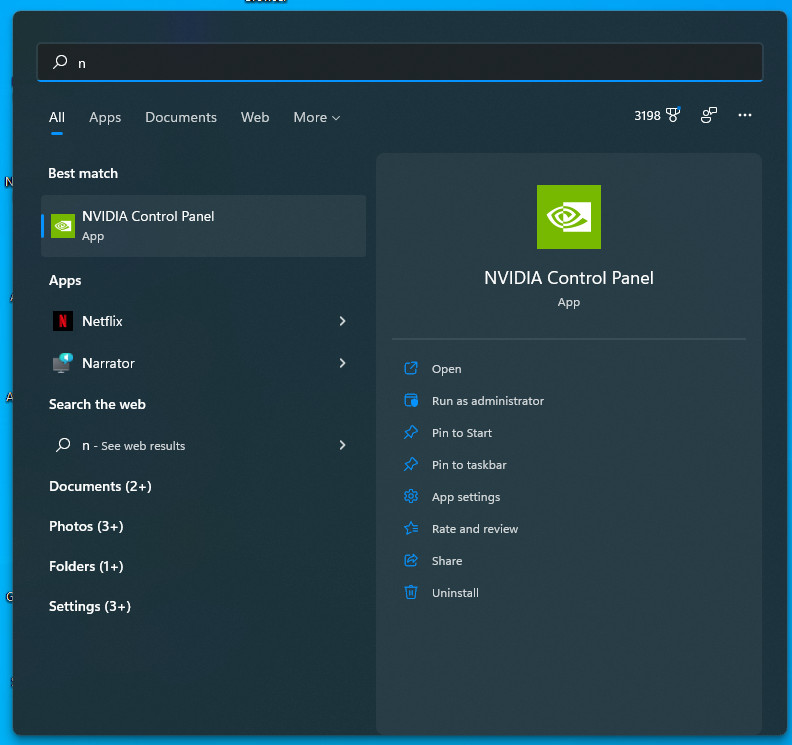This screenshot has width=792, height=745.
Task: Open the More filter dropdown
Action: [316, 117]
